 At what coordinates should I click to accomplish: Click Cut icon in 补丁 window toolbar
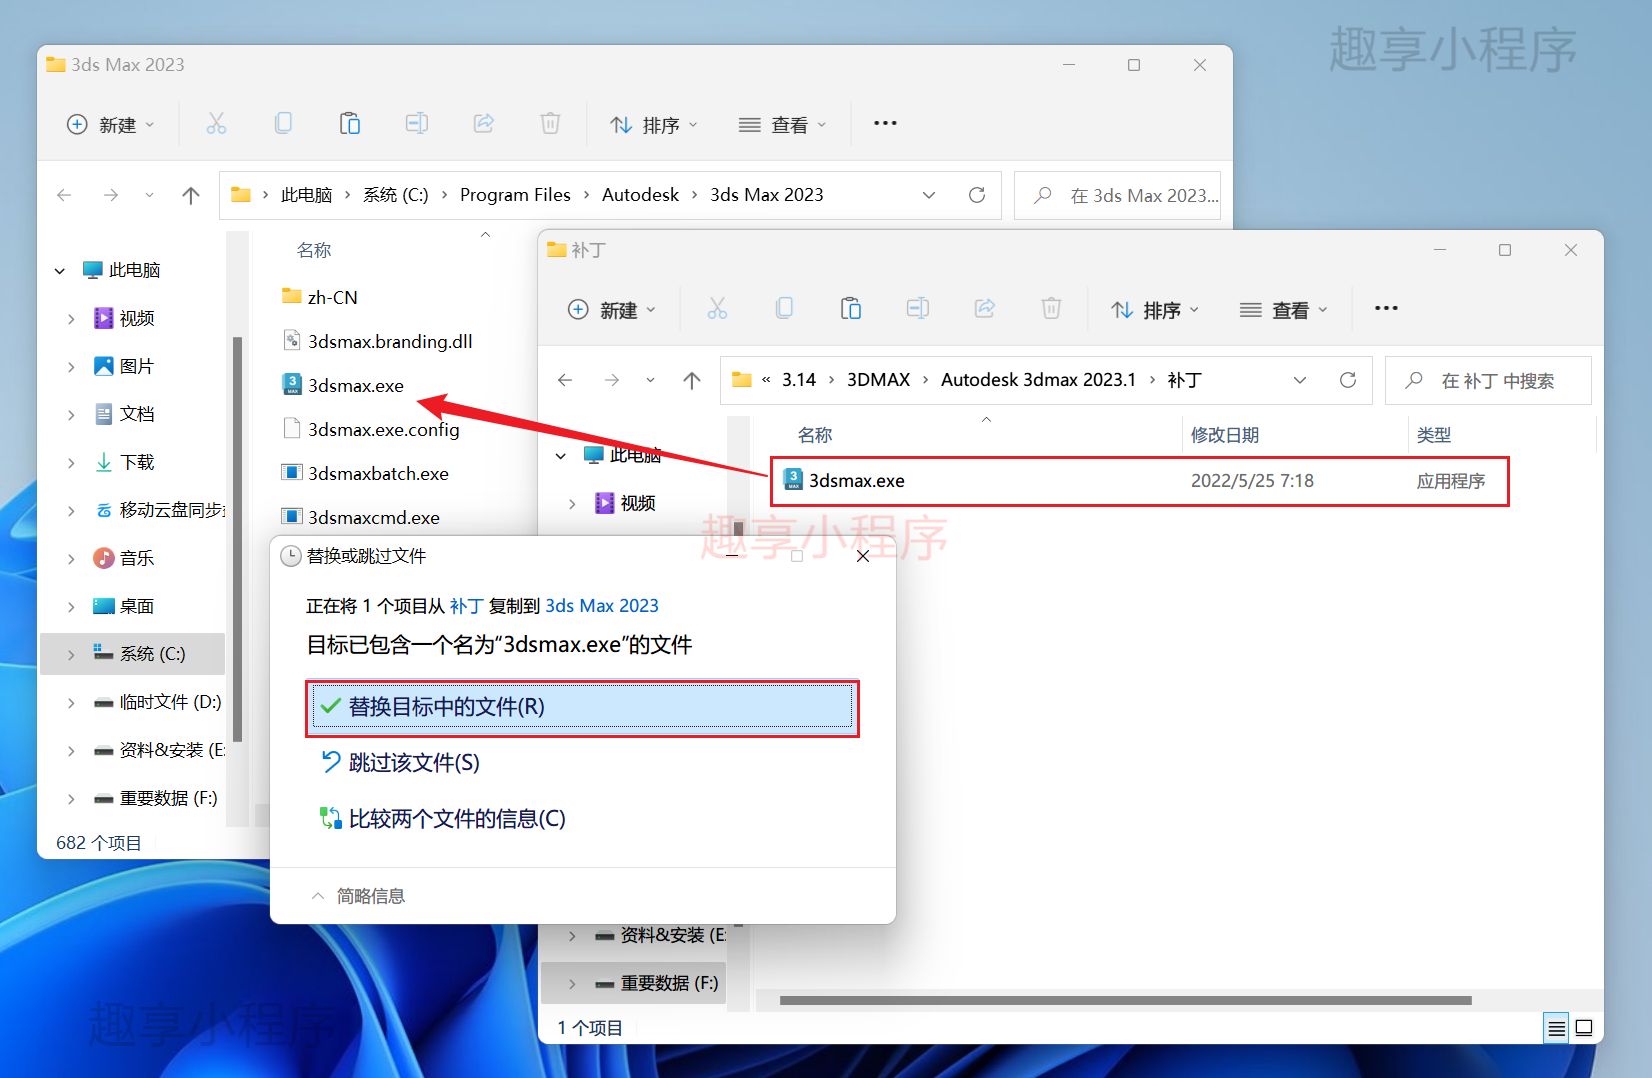tap(717, 309)
